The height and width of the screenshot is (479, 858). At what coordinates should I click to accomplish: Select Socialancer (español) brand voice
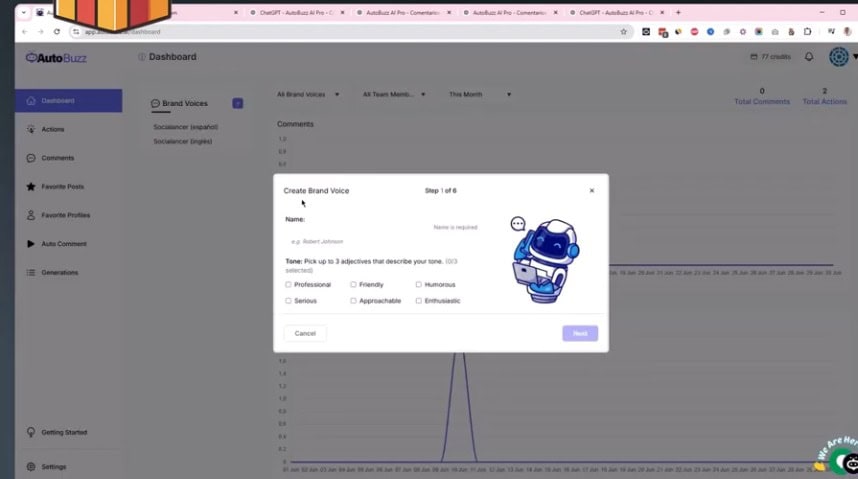(185, 127)
